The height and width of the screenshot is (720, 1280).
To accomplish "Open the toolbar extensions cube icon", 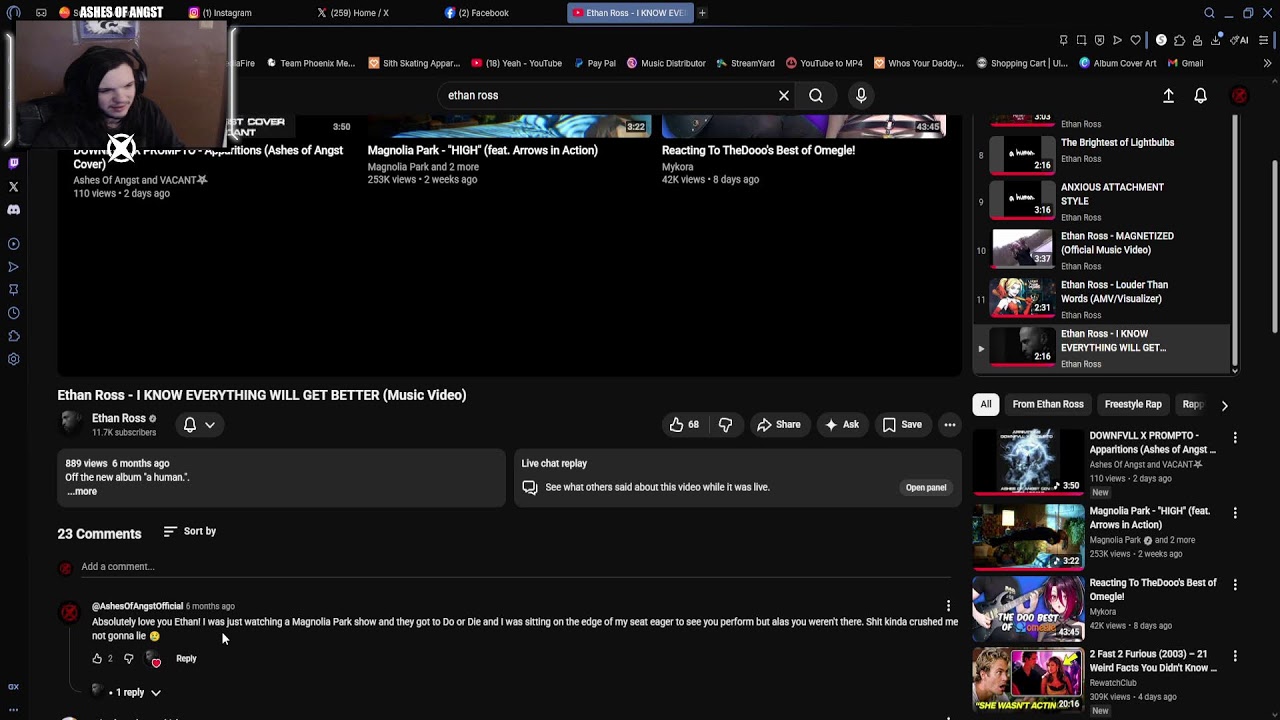I will click(x=1179, y=40).
